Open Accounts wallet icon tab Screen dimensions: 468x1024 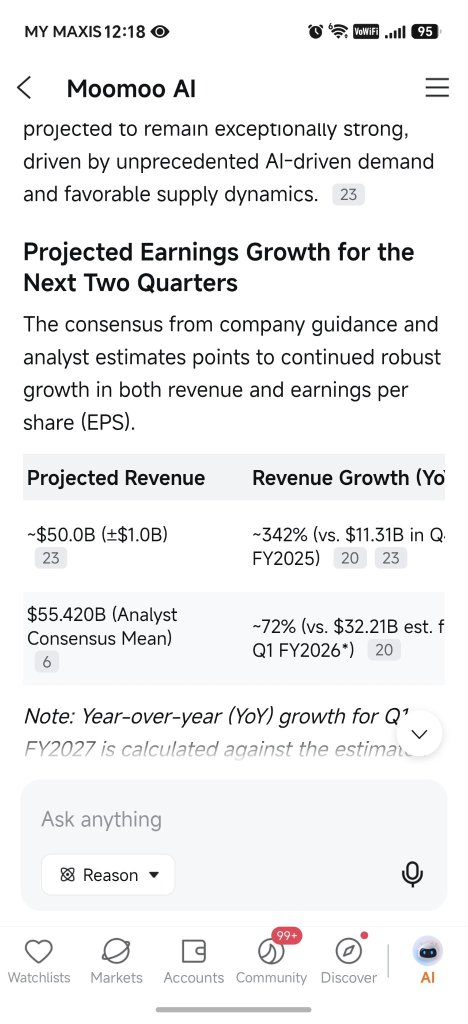click(193, 961)
